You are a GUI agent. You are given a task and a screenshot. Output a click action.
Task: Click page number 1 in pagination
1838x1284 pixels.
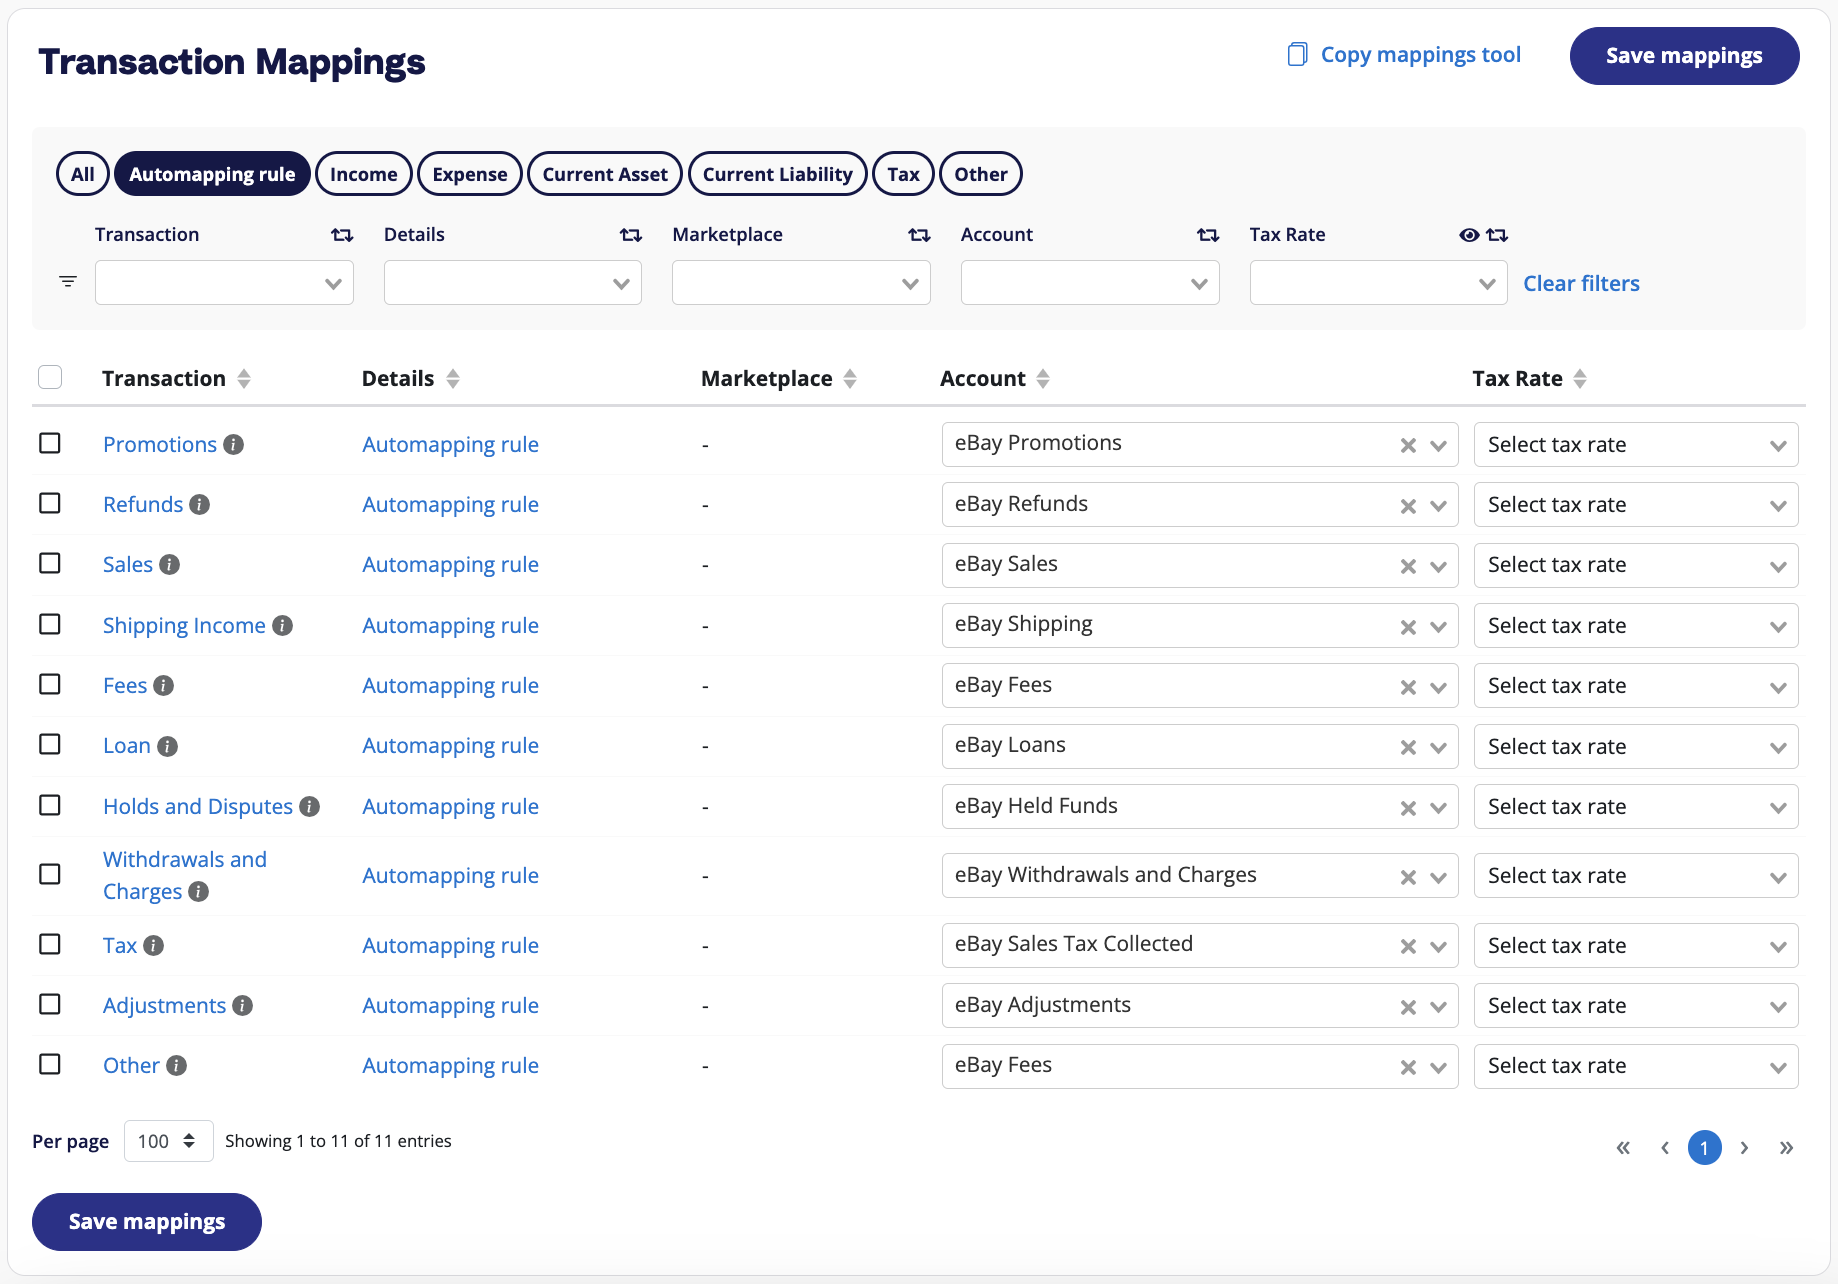[1704, 1148]
